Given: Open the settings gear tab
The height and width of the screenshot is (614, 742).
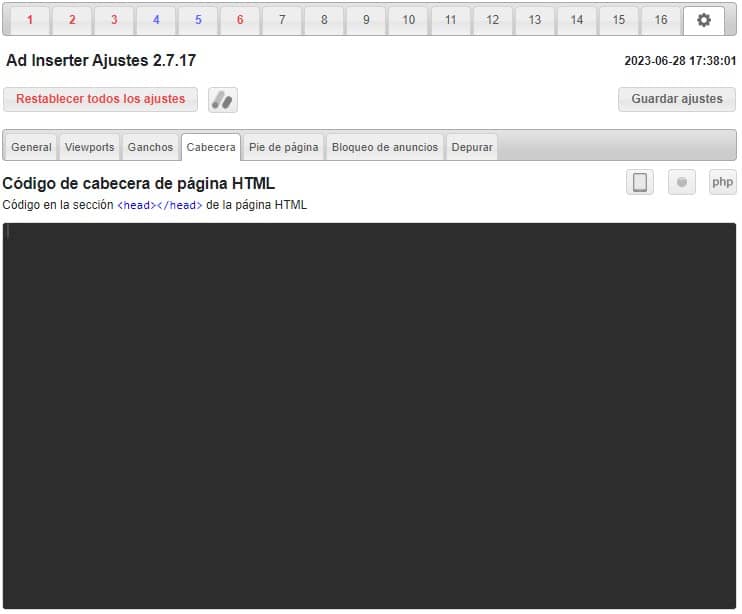Looking at the screenshot, I should (x=704, y=20).
